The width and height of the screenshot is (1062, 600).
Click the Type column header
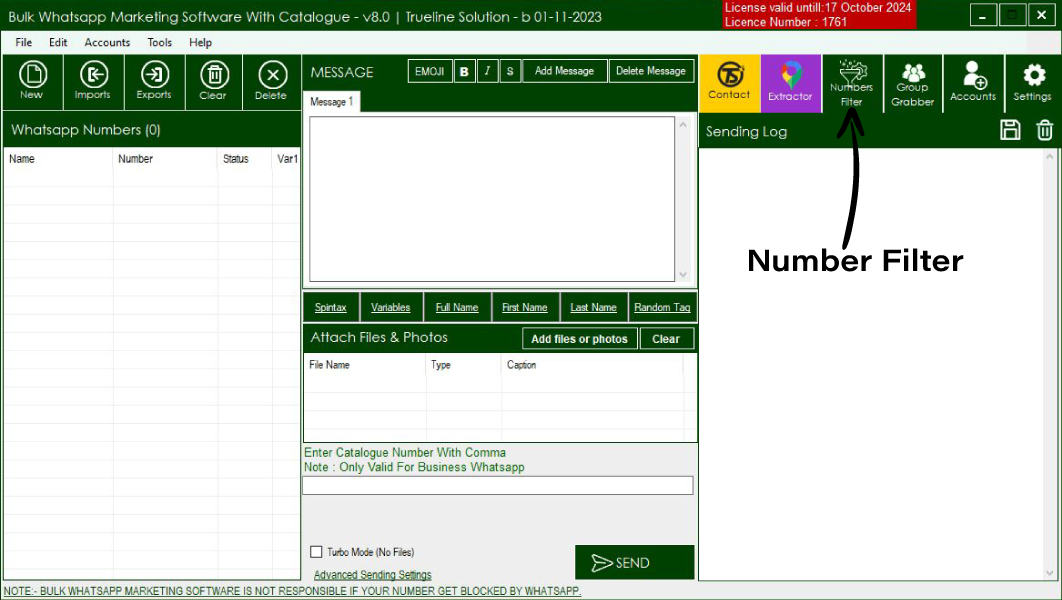click(x=464, y=365)
